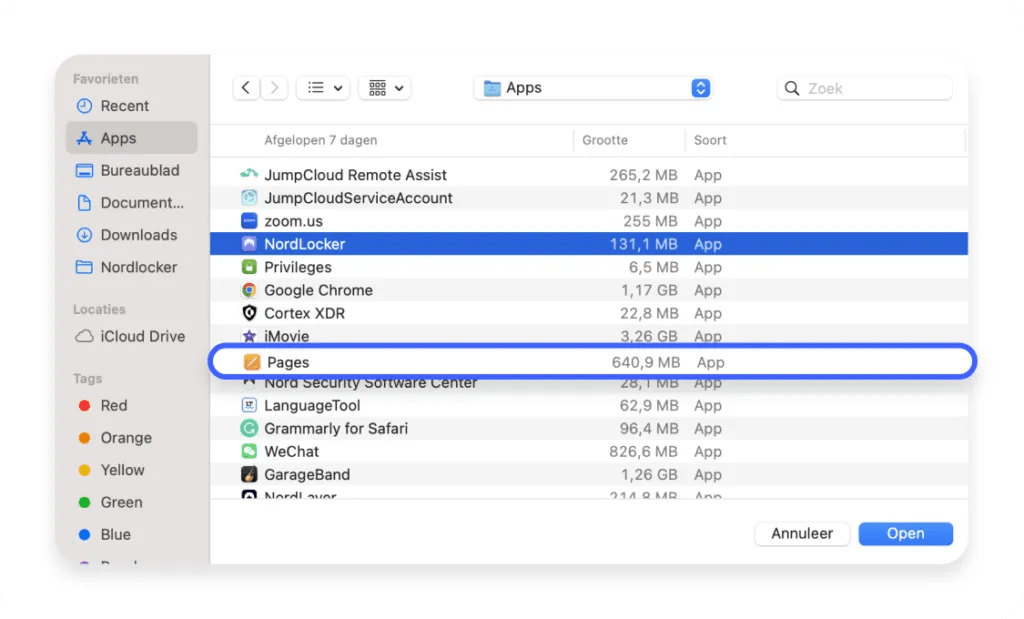Click the NordLocker app icon
Image resolution: width=1024 pixels, height=619 pixels.
point(249,244)
